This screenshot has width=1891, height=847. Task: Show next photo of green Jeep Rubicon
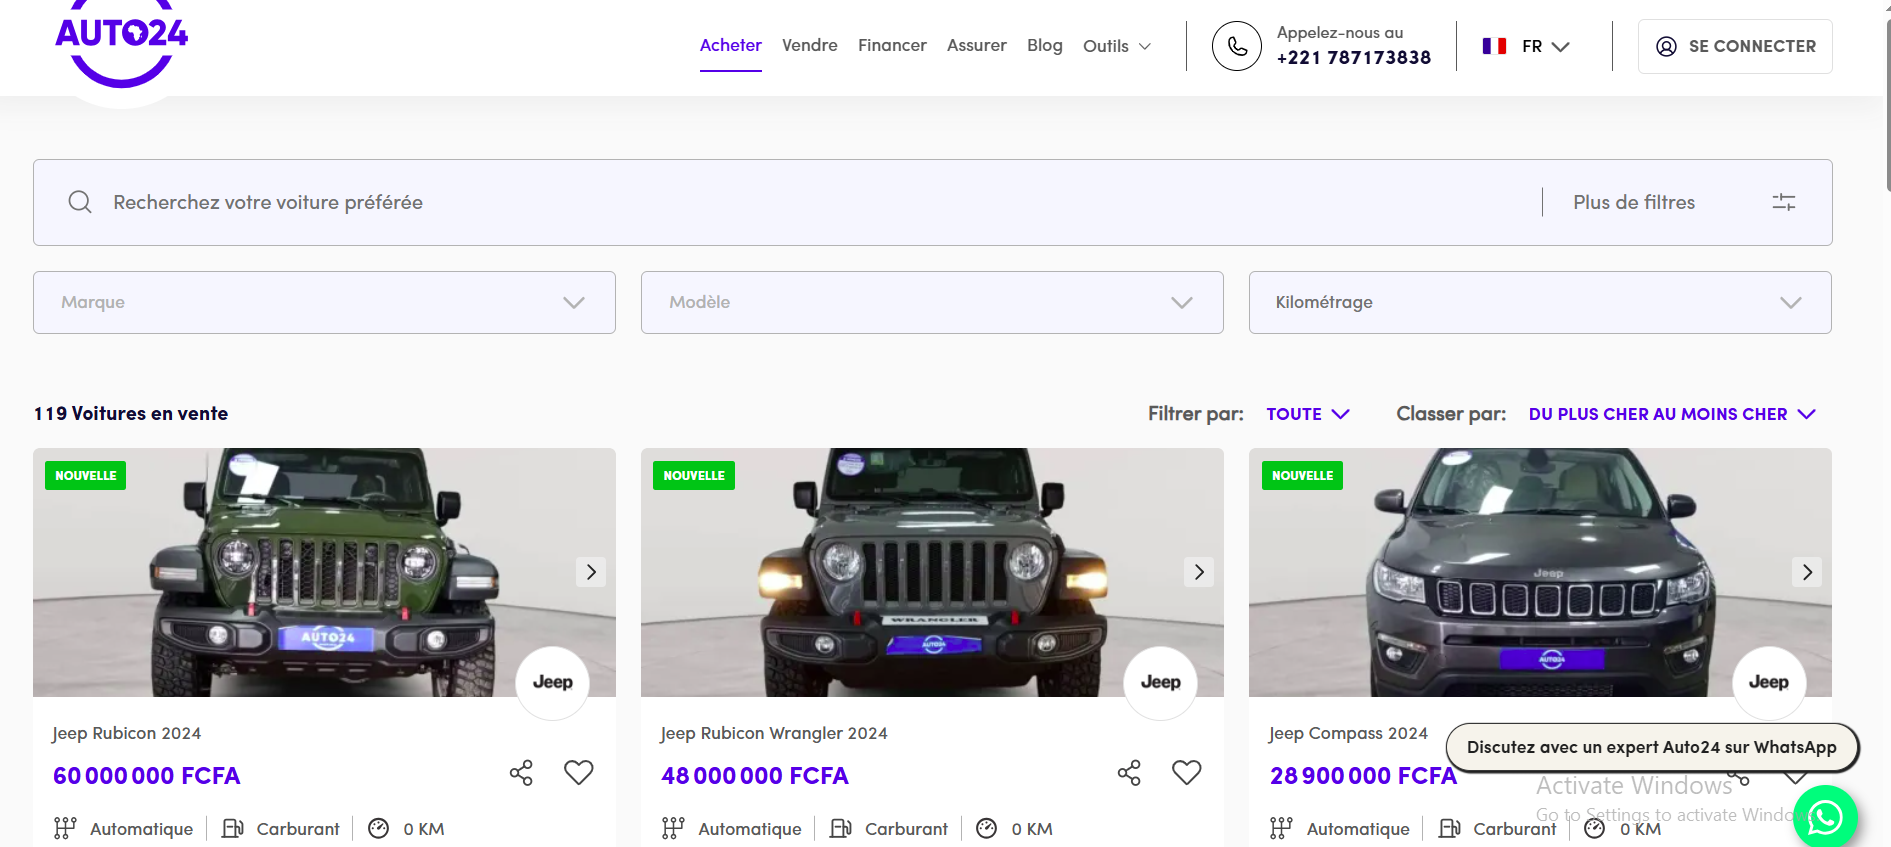591,572
